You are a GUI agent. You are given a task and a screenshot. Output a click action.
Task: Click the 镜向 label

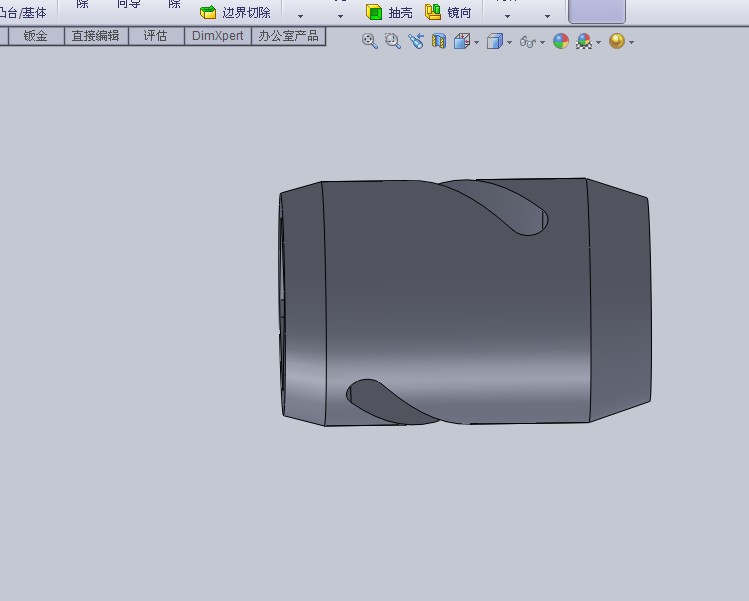tap(459, 12)
